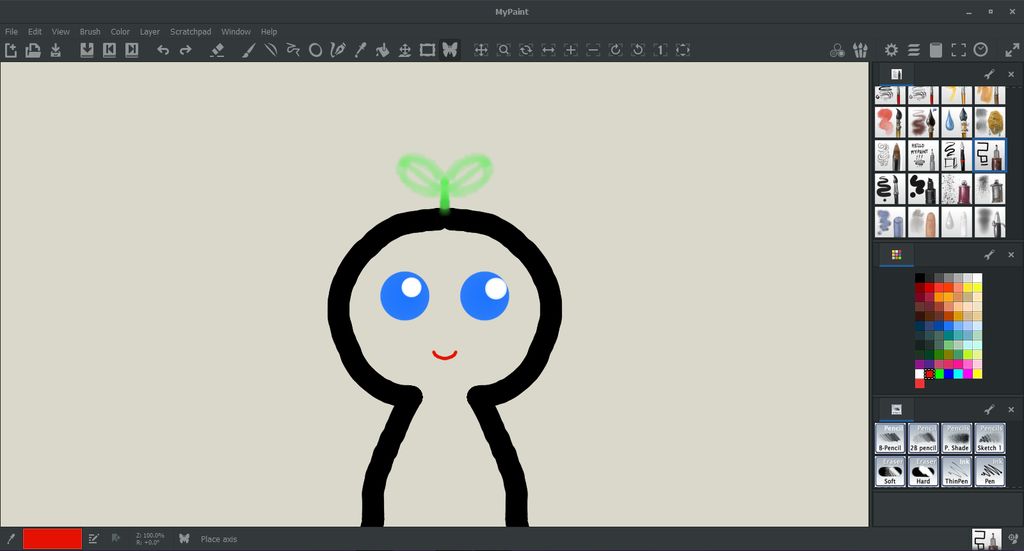Screen dimensions: 1024x551
Task: Undo the last stroke
Action: [163, 50]
